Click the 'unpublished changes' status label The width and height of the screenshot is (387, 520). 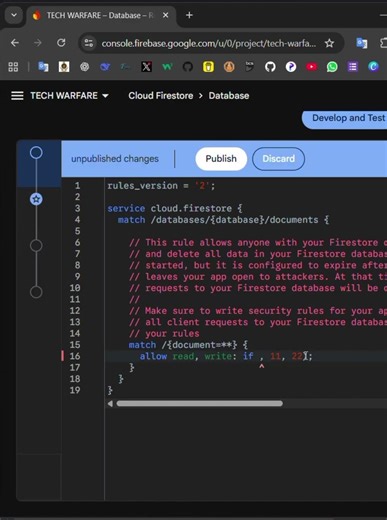tap(115, 159)
